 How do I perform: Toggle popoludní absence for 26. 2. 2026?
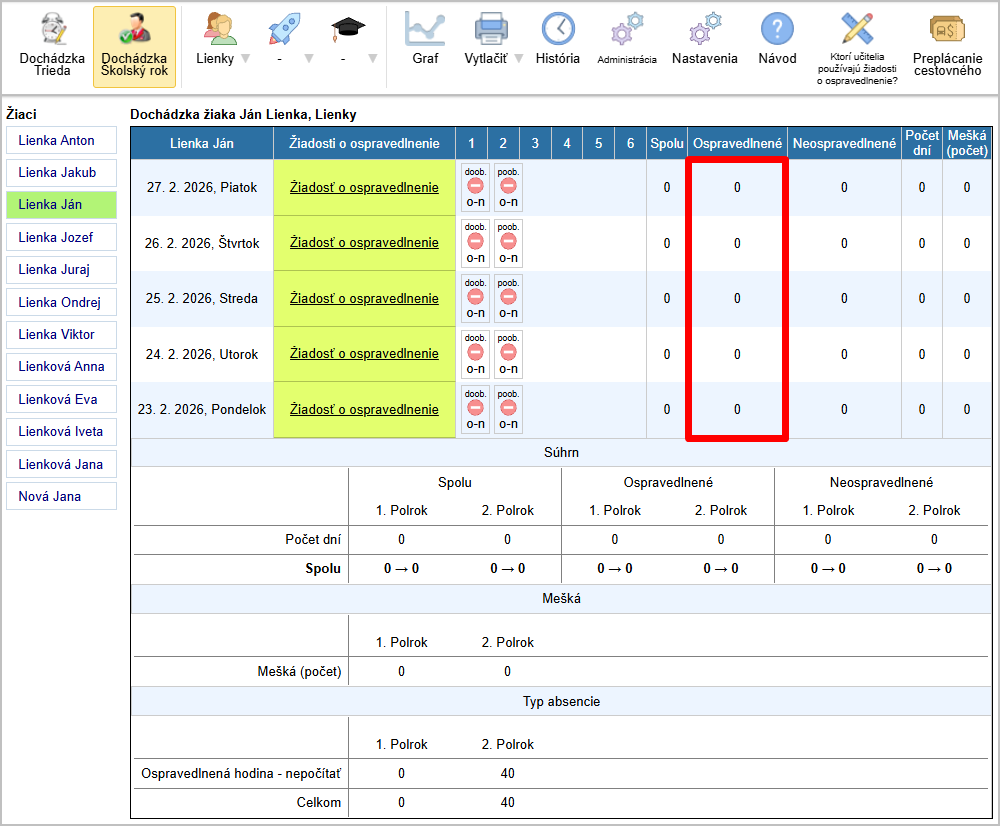(508, 243)
